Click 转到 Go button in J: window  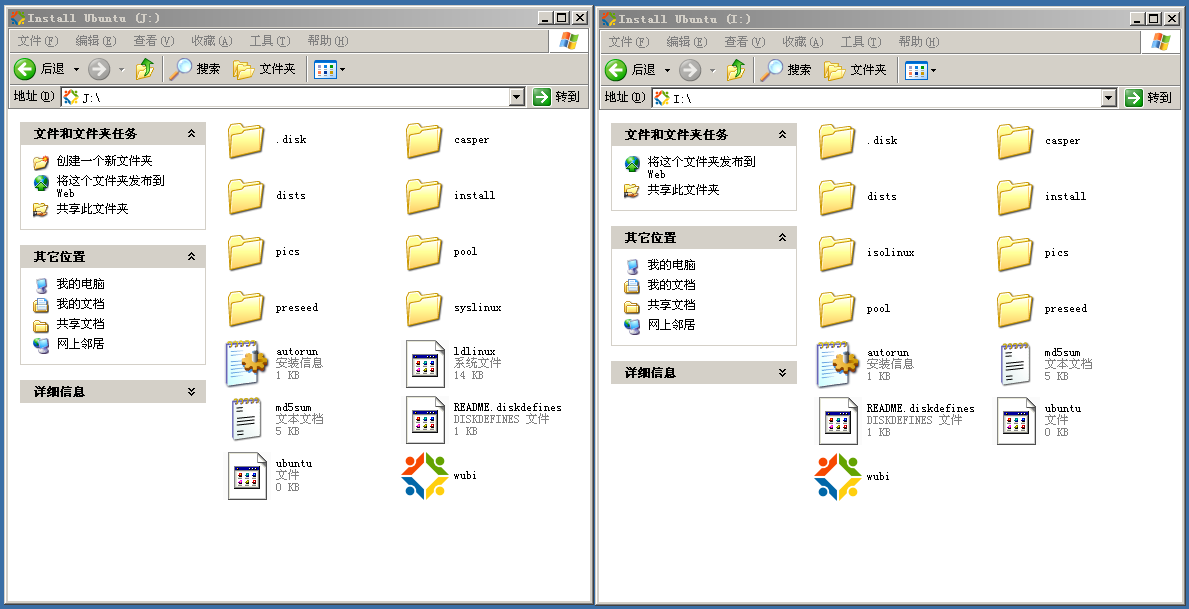[x=557, y=96]
